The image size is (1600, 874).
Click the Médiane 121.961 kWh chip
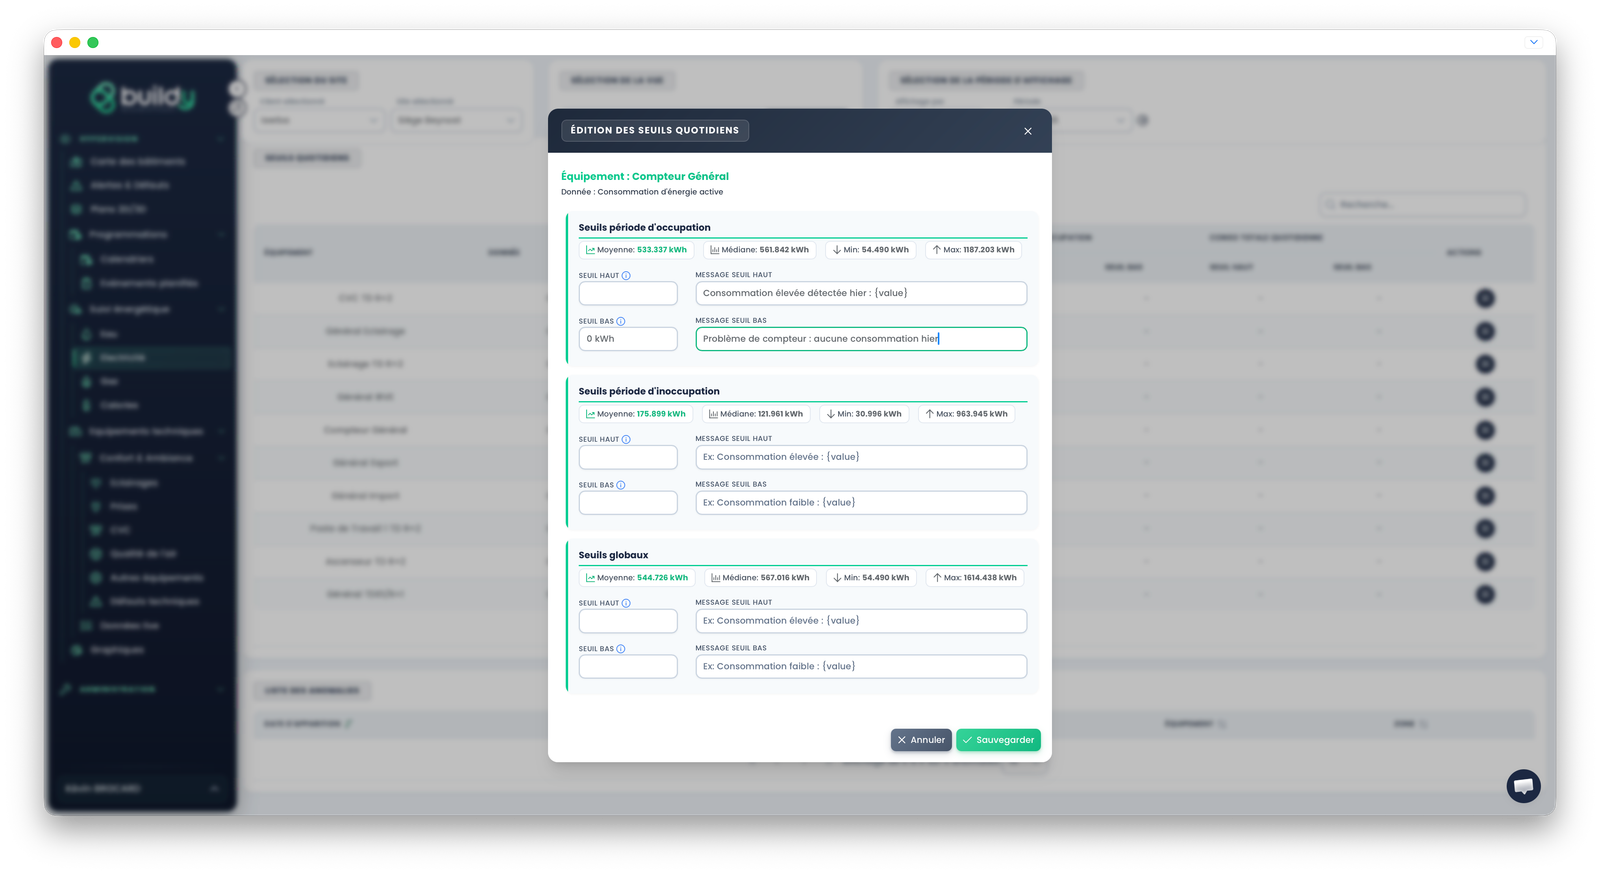pos(756,414)
